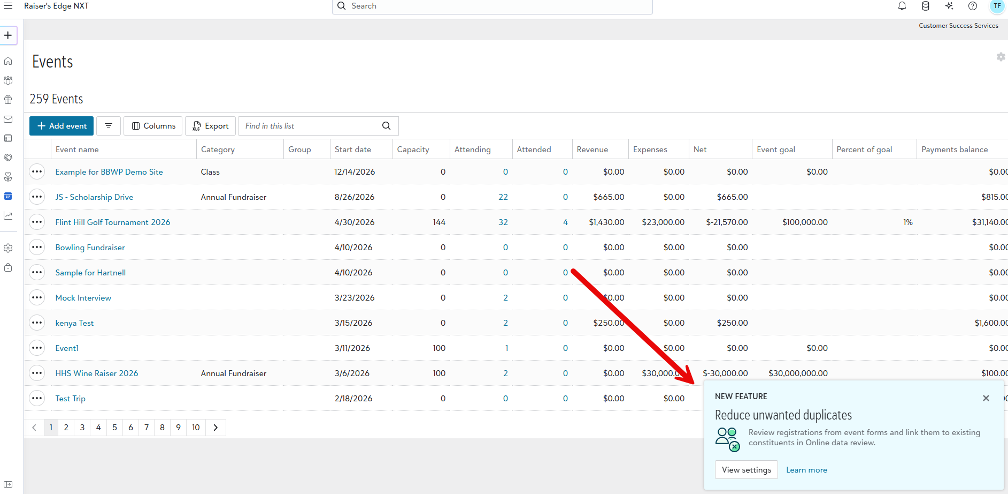Go to page 2 in pagination
The height and width of the screenshot is (494, 1008).
[66, 427]
